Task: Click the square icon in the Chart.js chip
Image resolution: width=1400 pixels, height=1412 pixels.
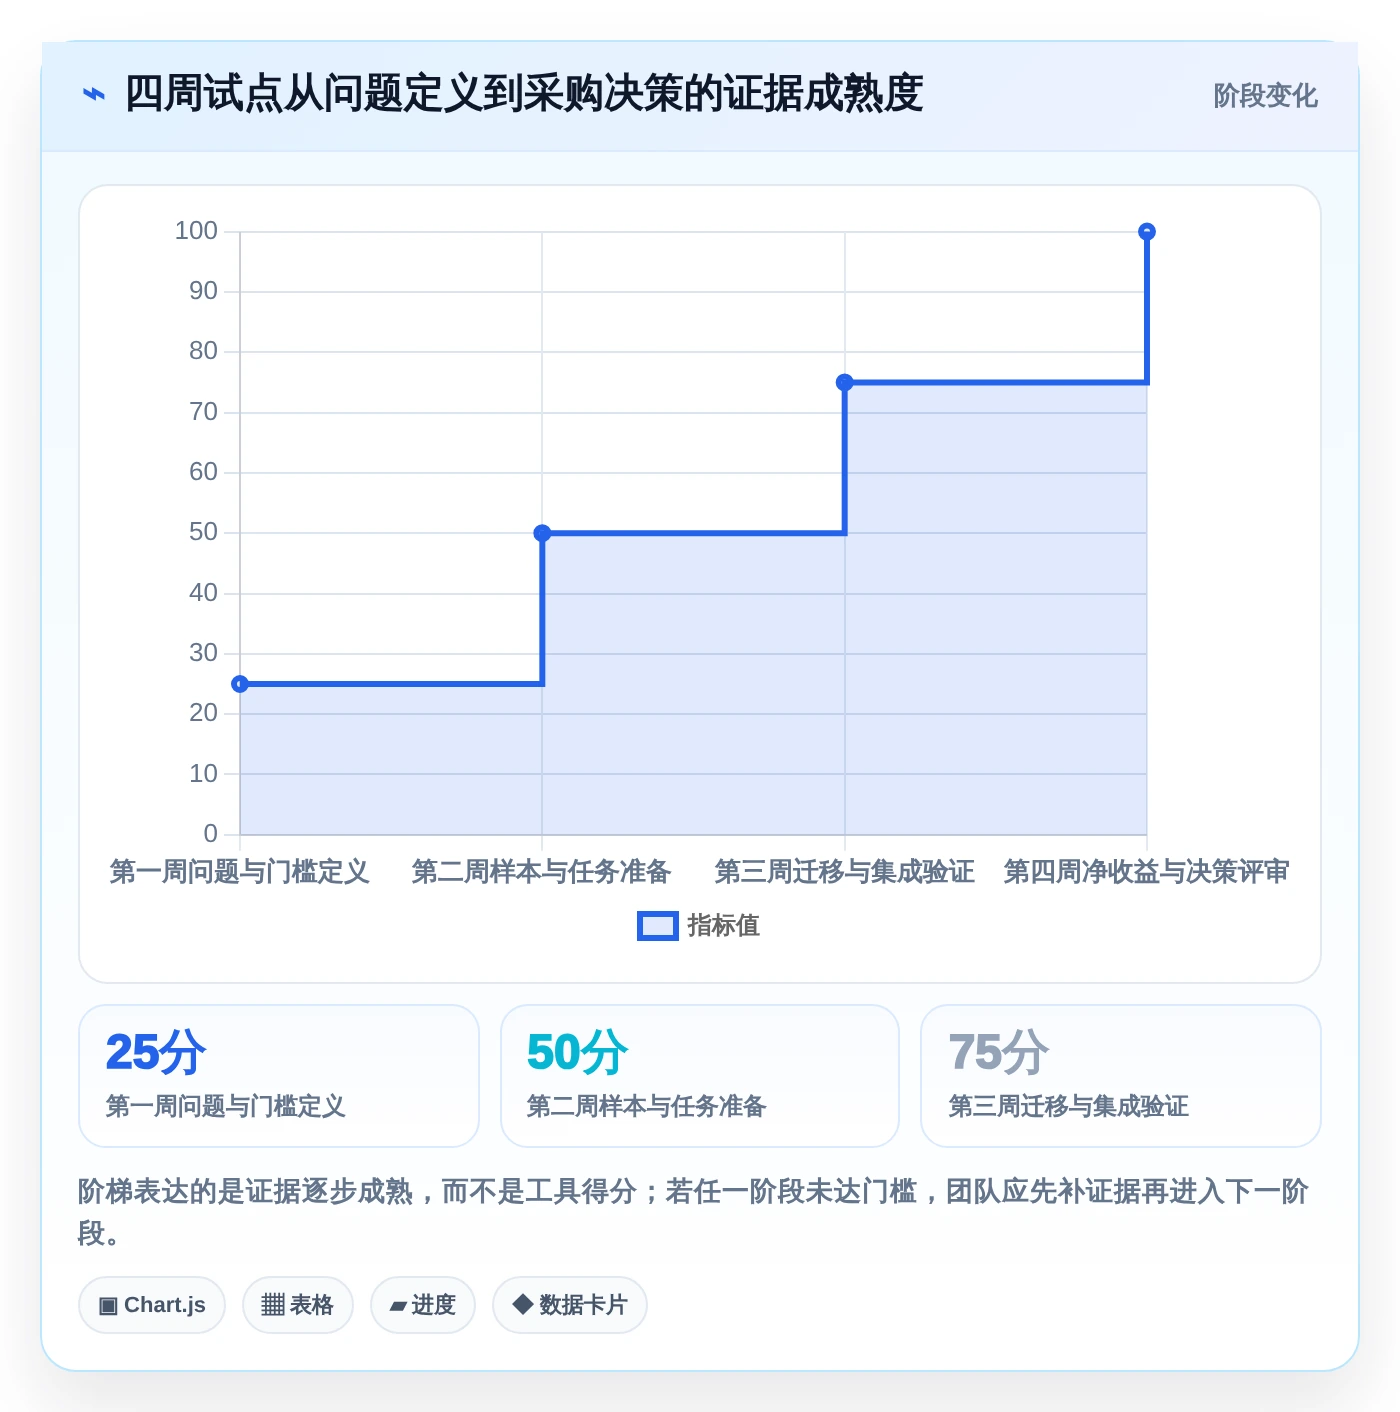Action: (x=108, y=1306)
